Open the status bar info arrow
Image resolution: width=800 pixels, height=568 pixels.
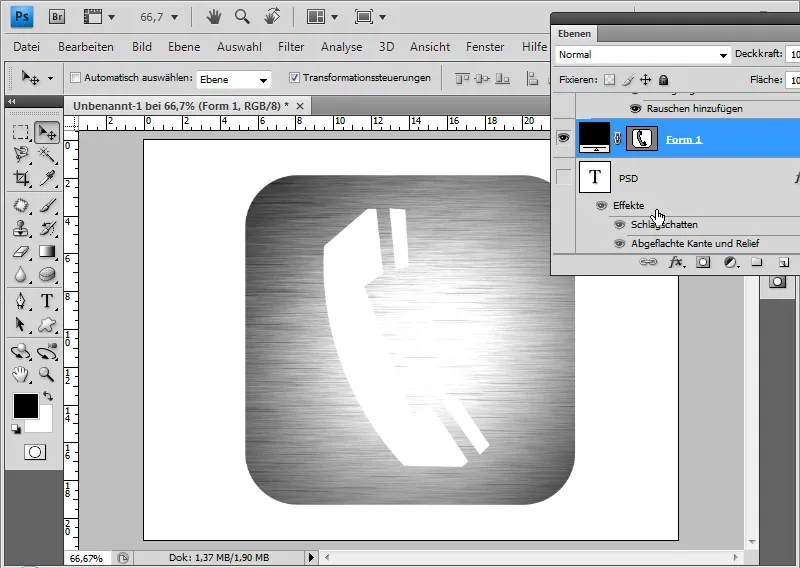(311, 557)
